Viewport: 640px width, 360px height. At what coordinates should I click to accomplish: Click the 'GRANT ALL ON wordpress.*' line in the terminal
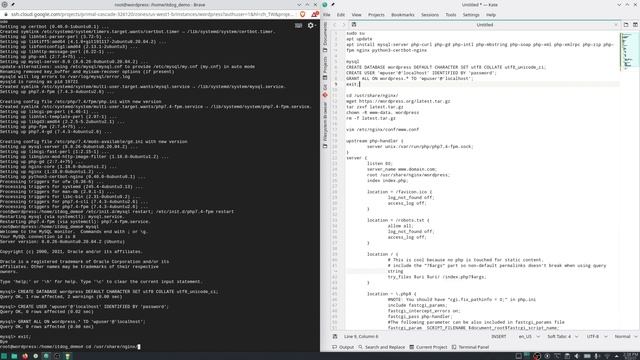(73, 322)
